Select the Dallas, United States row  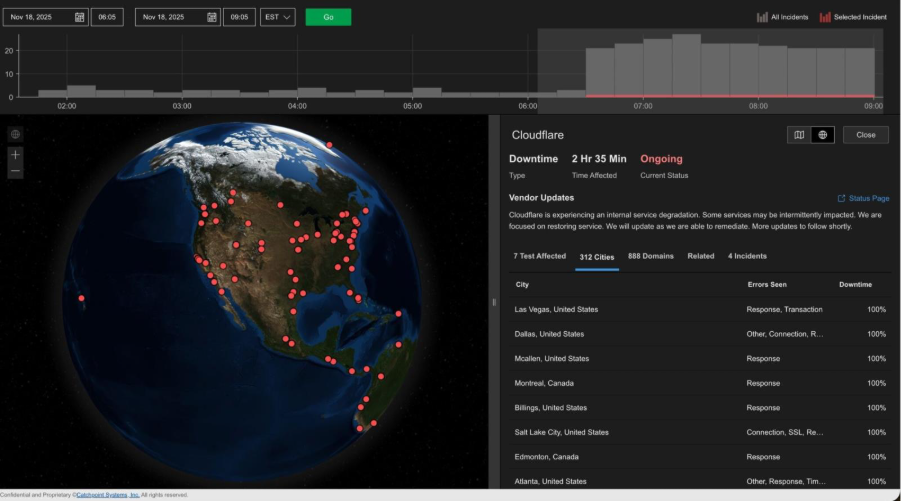tap(700, 334)
